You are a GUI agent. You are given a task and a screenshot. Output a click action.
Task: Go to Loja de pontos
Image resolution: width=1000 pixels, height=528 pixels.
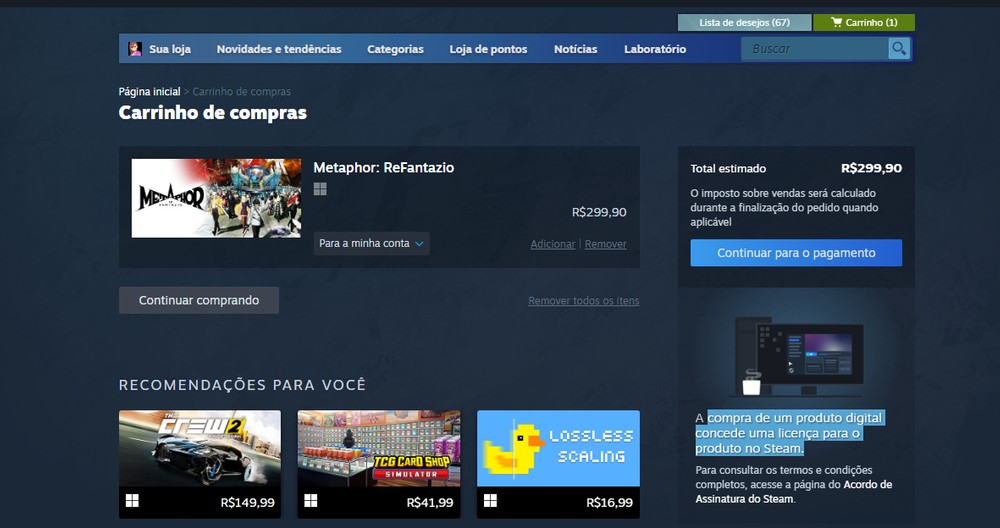pos(488,49)
